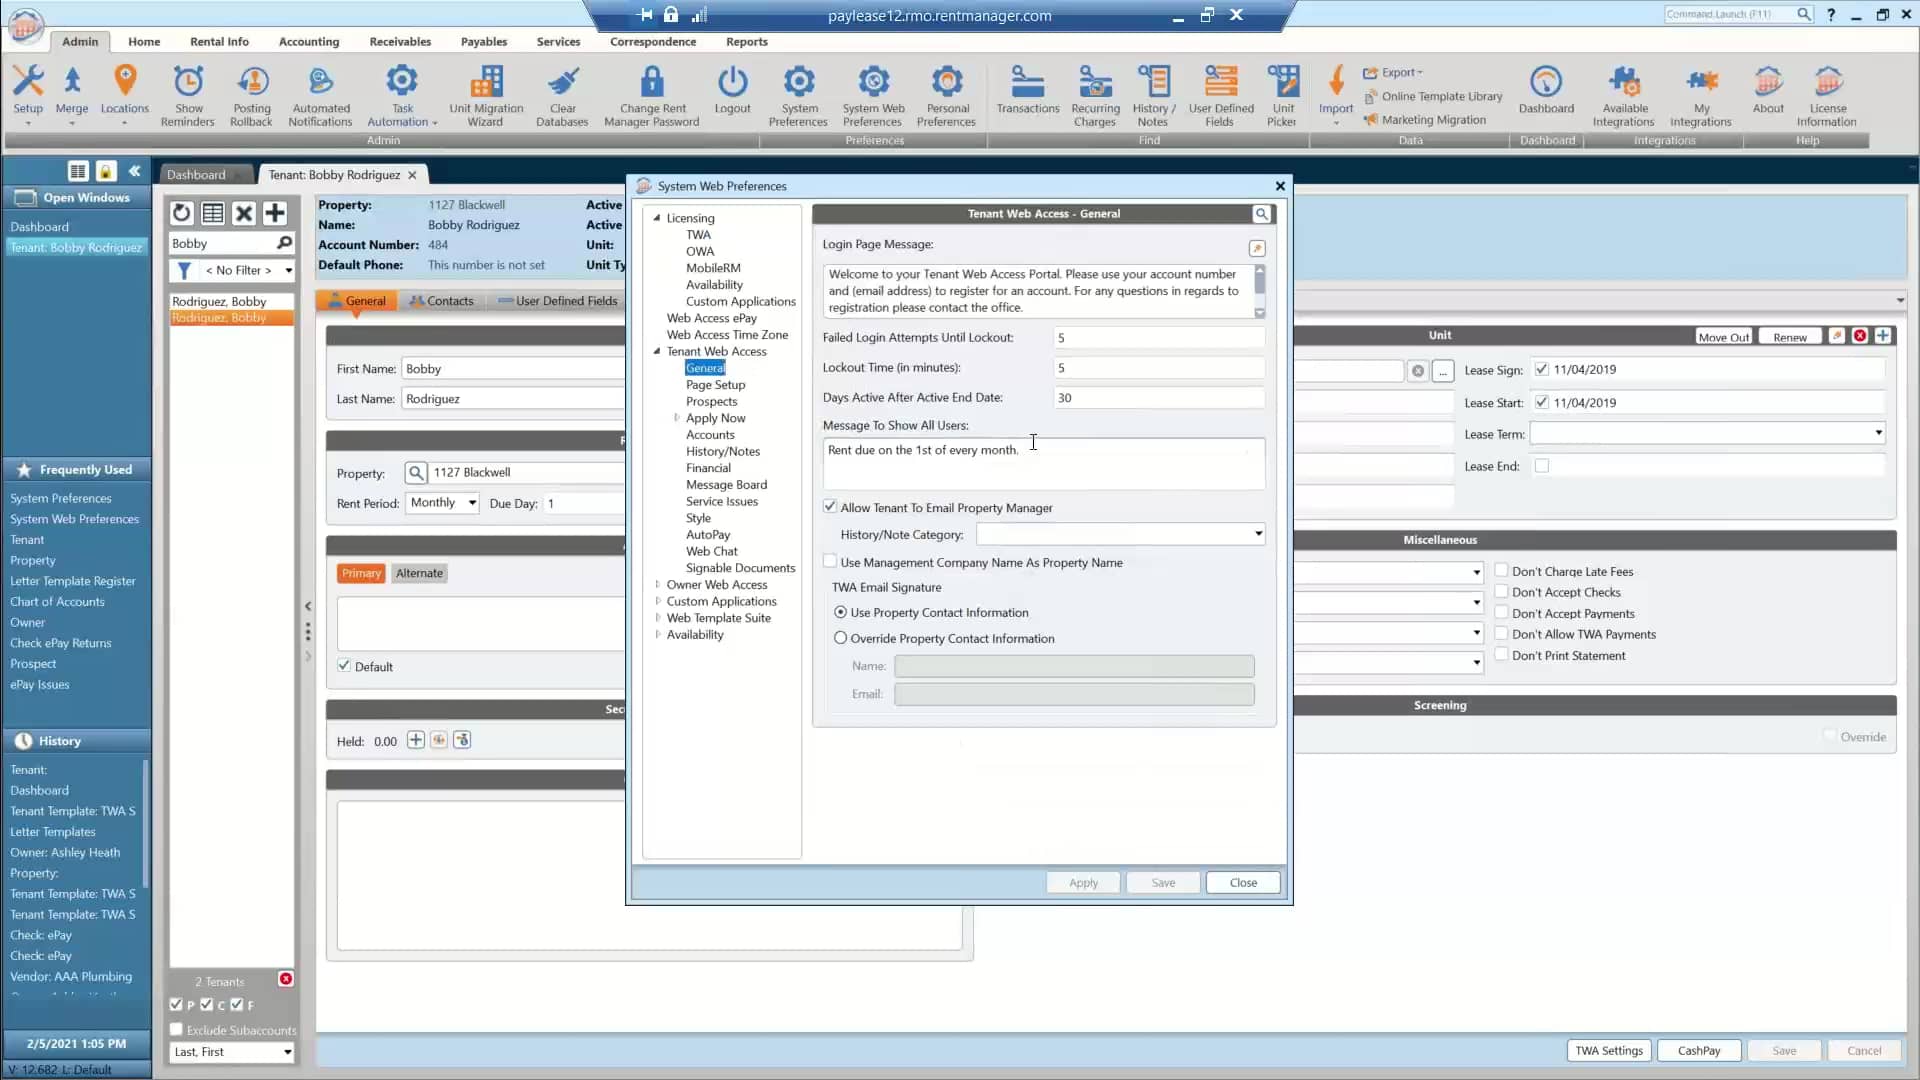The width and height of the screenshot is (1920, 1080).
Task: Click the Posting Rollback icon
Action: [x=252, y=93]
